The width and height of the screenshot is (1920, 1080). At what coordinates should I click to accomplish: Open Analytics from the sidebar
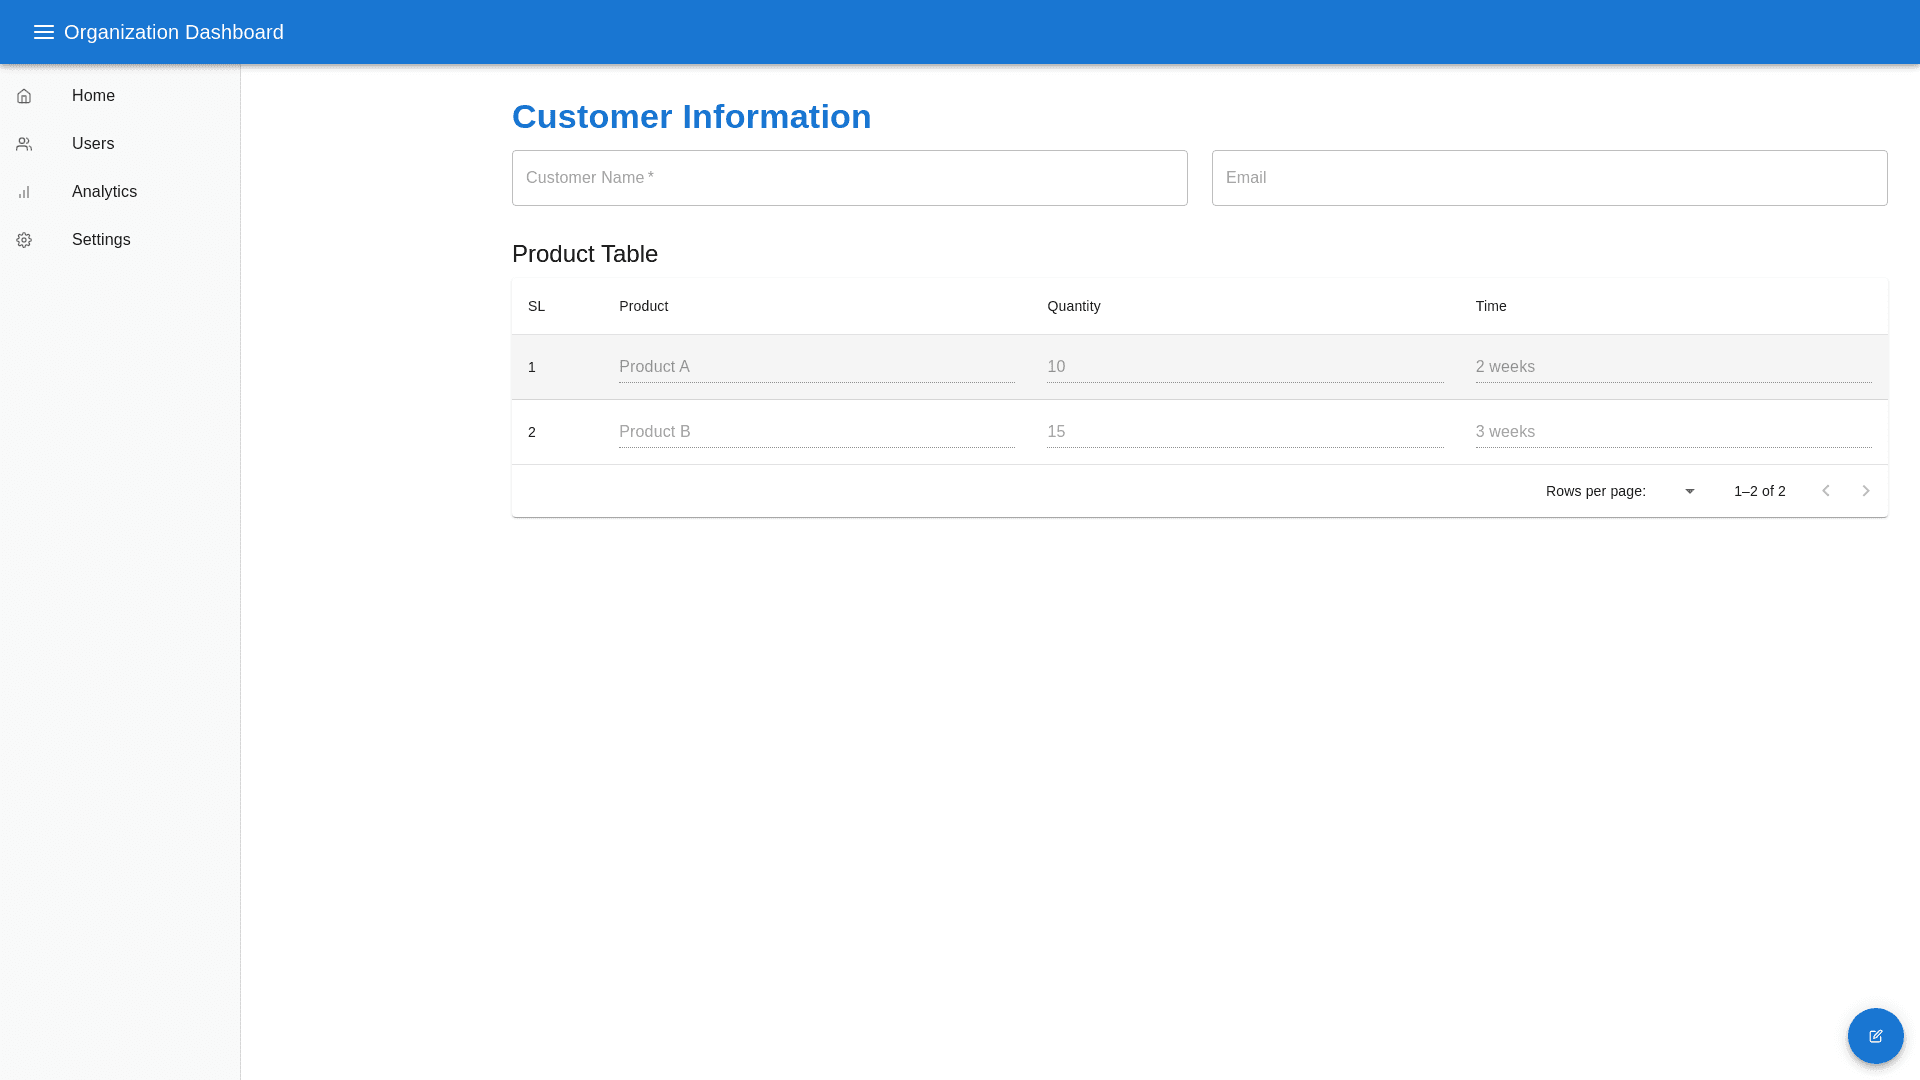104,192
